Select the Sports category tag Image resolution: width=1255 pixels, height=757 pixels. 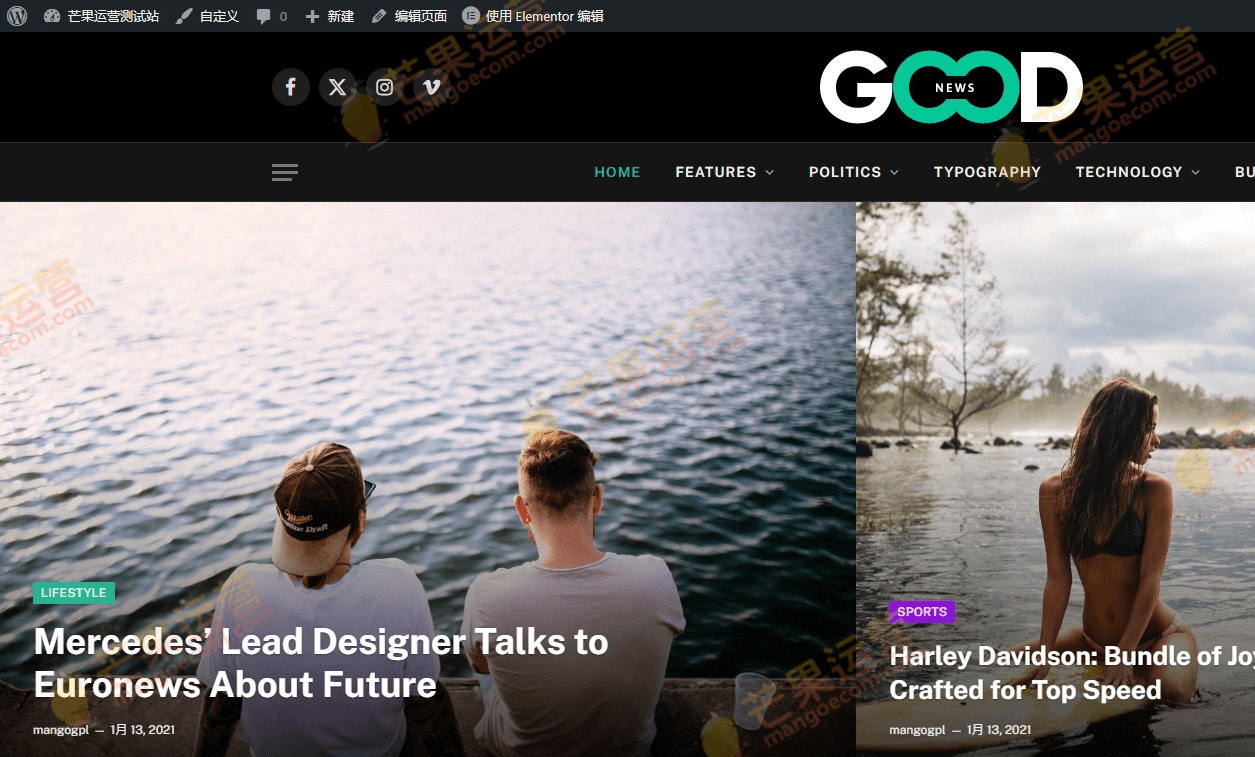922,612
